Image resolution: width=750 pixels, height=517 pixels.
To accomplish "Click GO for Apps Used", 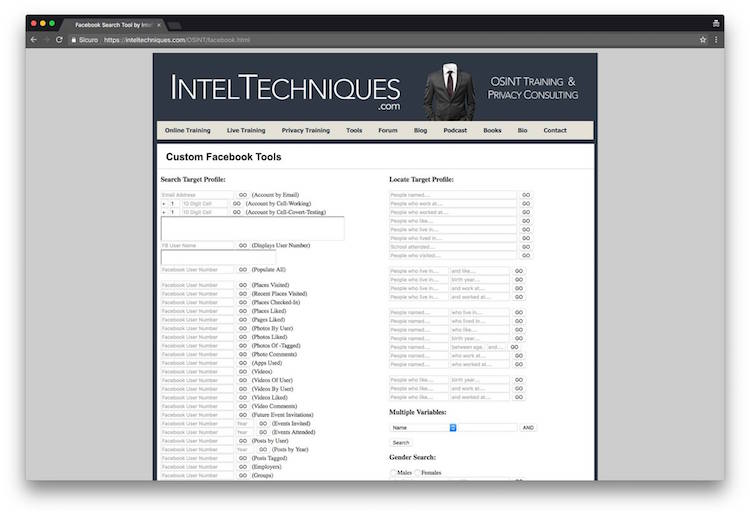I will (243, 363).
